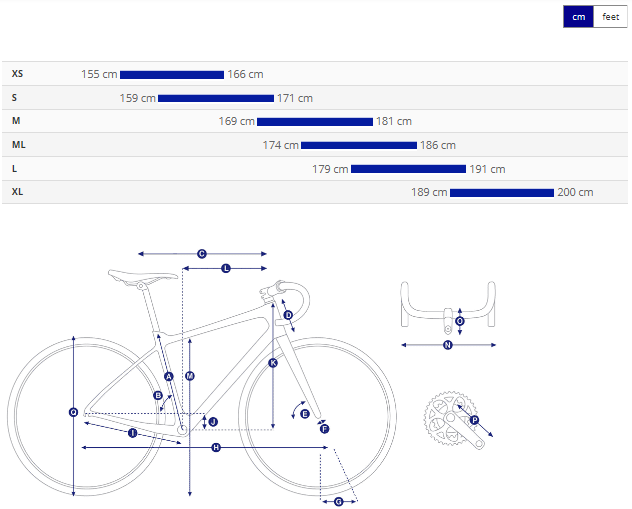Switch units to feet
Image resolution: width=632 pixels, height=509 pixels.
(x=610, y=17)
